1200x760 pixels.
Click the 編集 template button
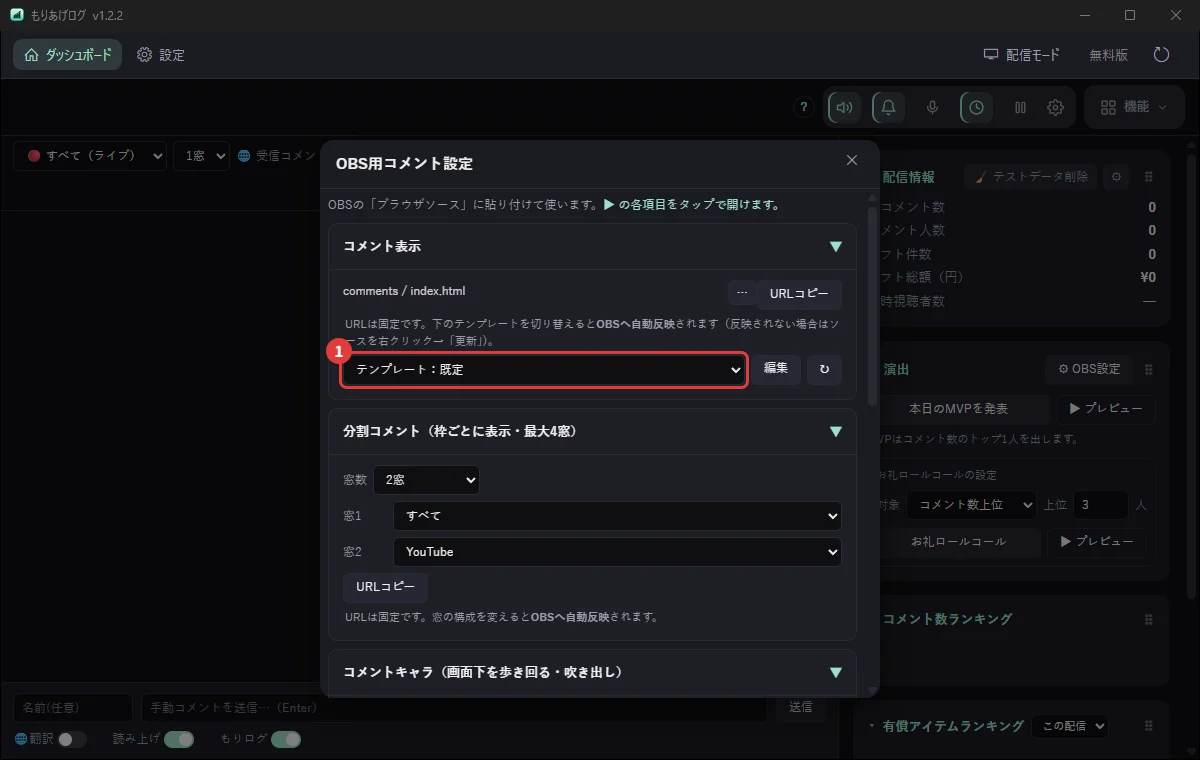pyautogui.click(x=776, y=369)
